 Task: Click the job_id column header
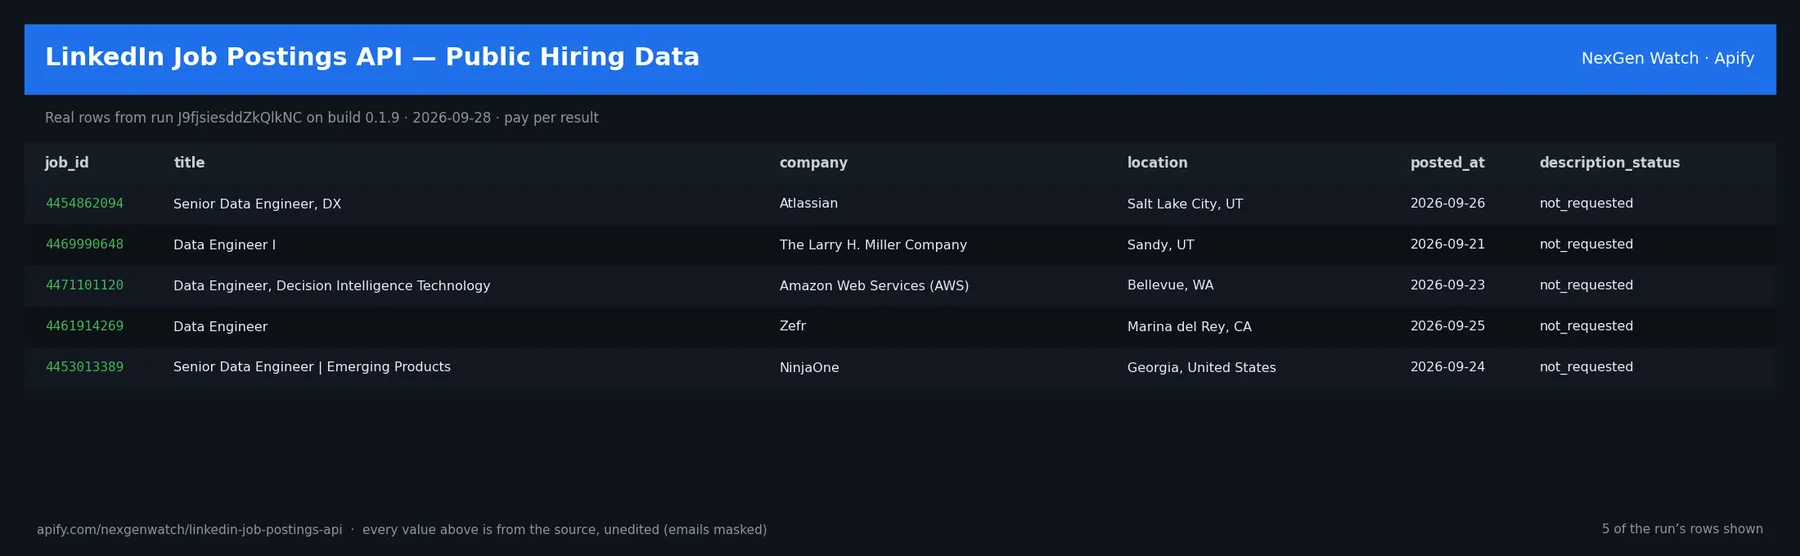67,162
